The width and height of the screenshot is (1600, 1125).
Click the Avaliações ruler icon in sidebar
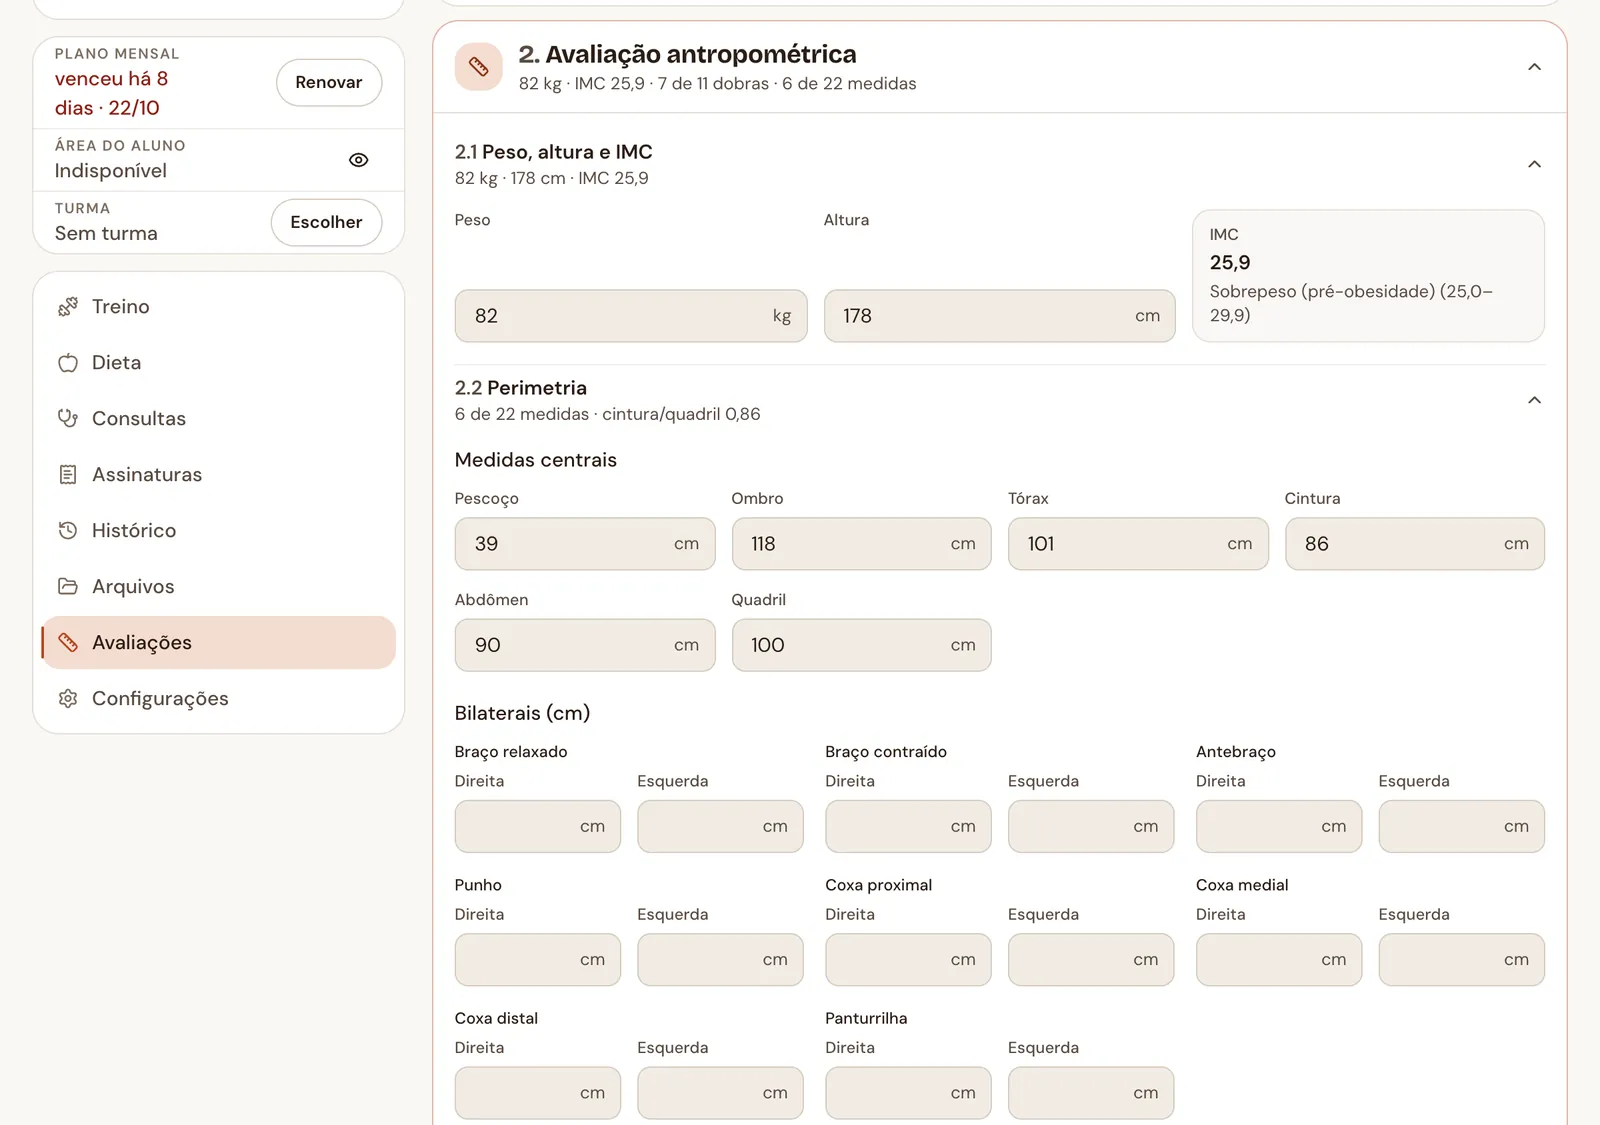click(68, 643)
